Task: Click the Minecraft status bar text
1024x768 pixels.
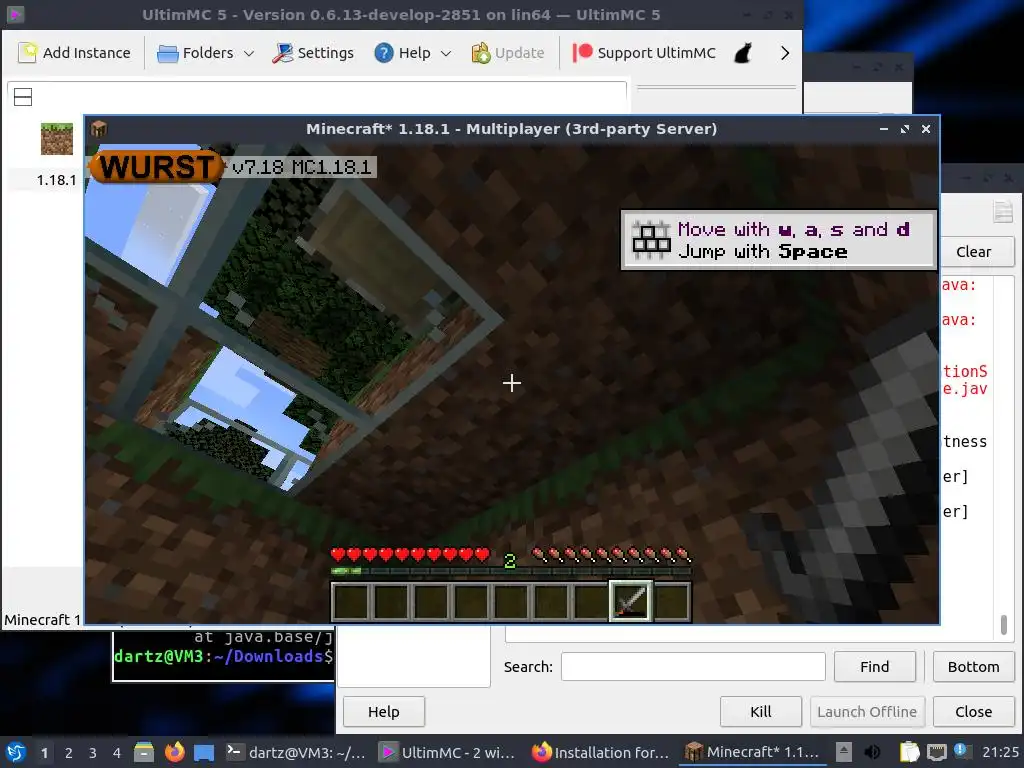Action: 42,620
